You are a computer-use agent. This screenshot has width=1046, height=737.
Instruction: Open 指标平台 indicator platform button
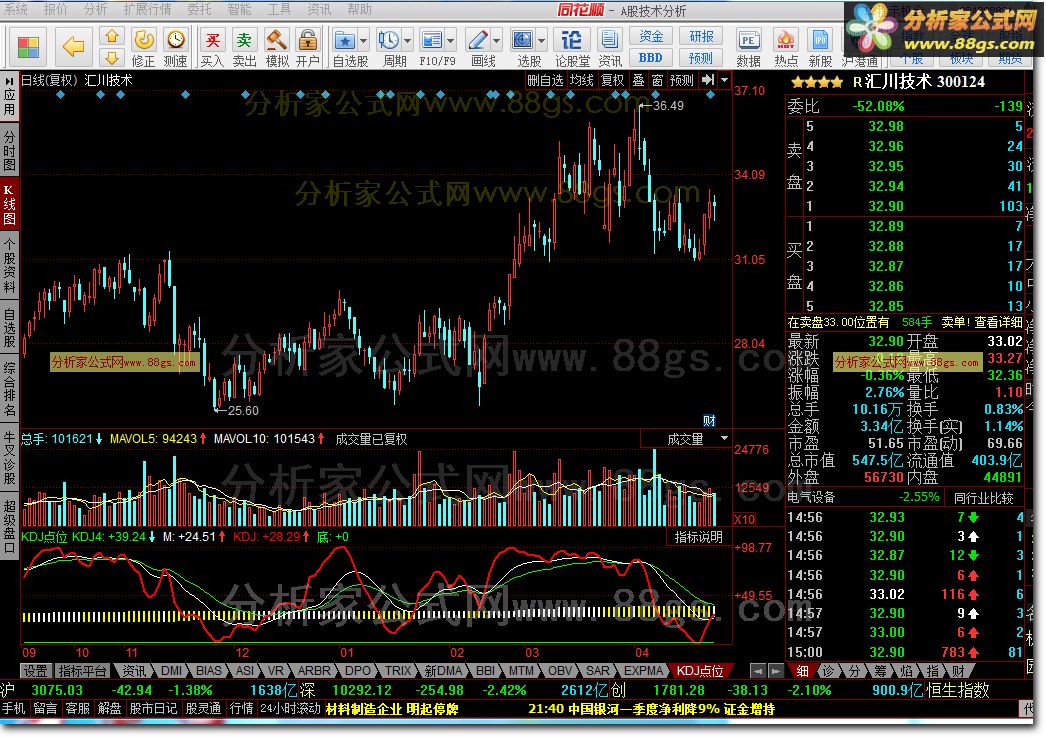coord(82,670)
